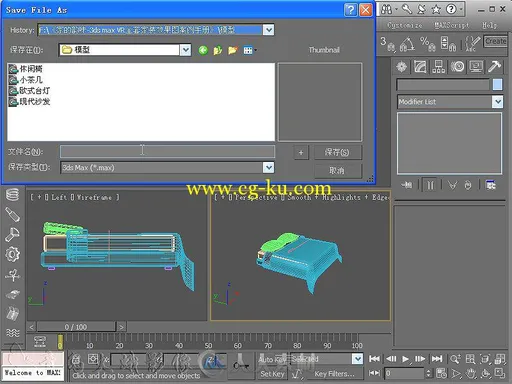Image resolution: width=512 pixels, height=384 pixels.
Task: Switch to Utilities hammer tab
Action: click(495, 67)
